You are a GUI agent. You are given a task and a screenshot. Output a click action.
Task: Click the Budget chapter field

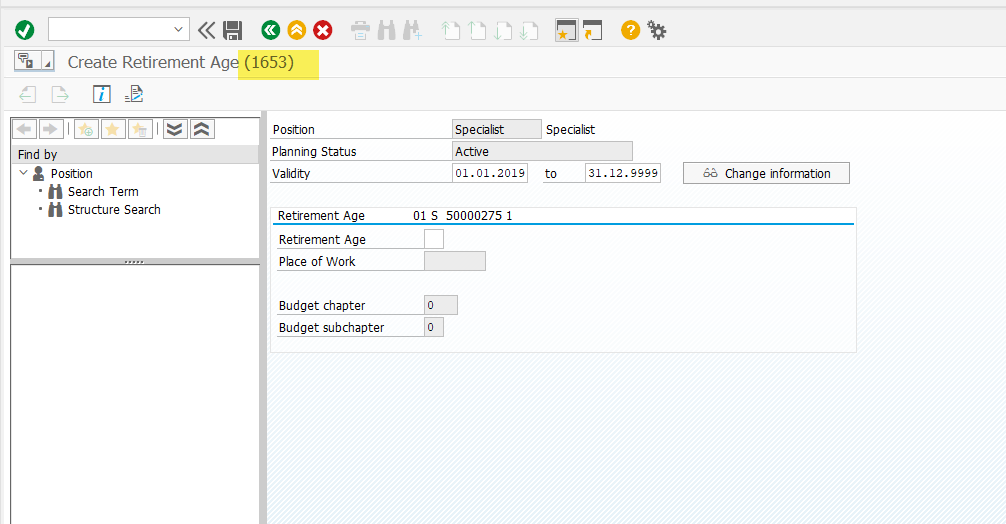click(x=441, y=305)
